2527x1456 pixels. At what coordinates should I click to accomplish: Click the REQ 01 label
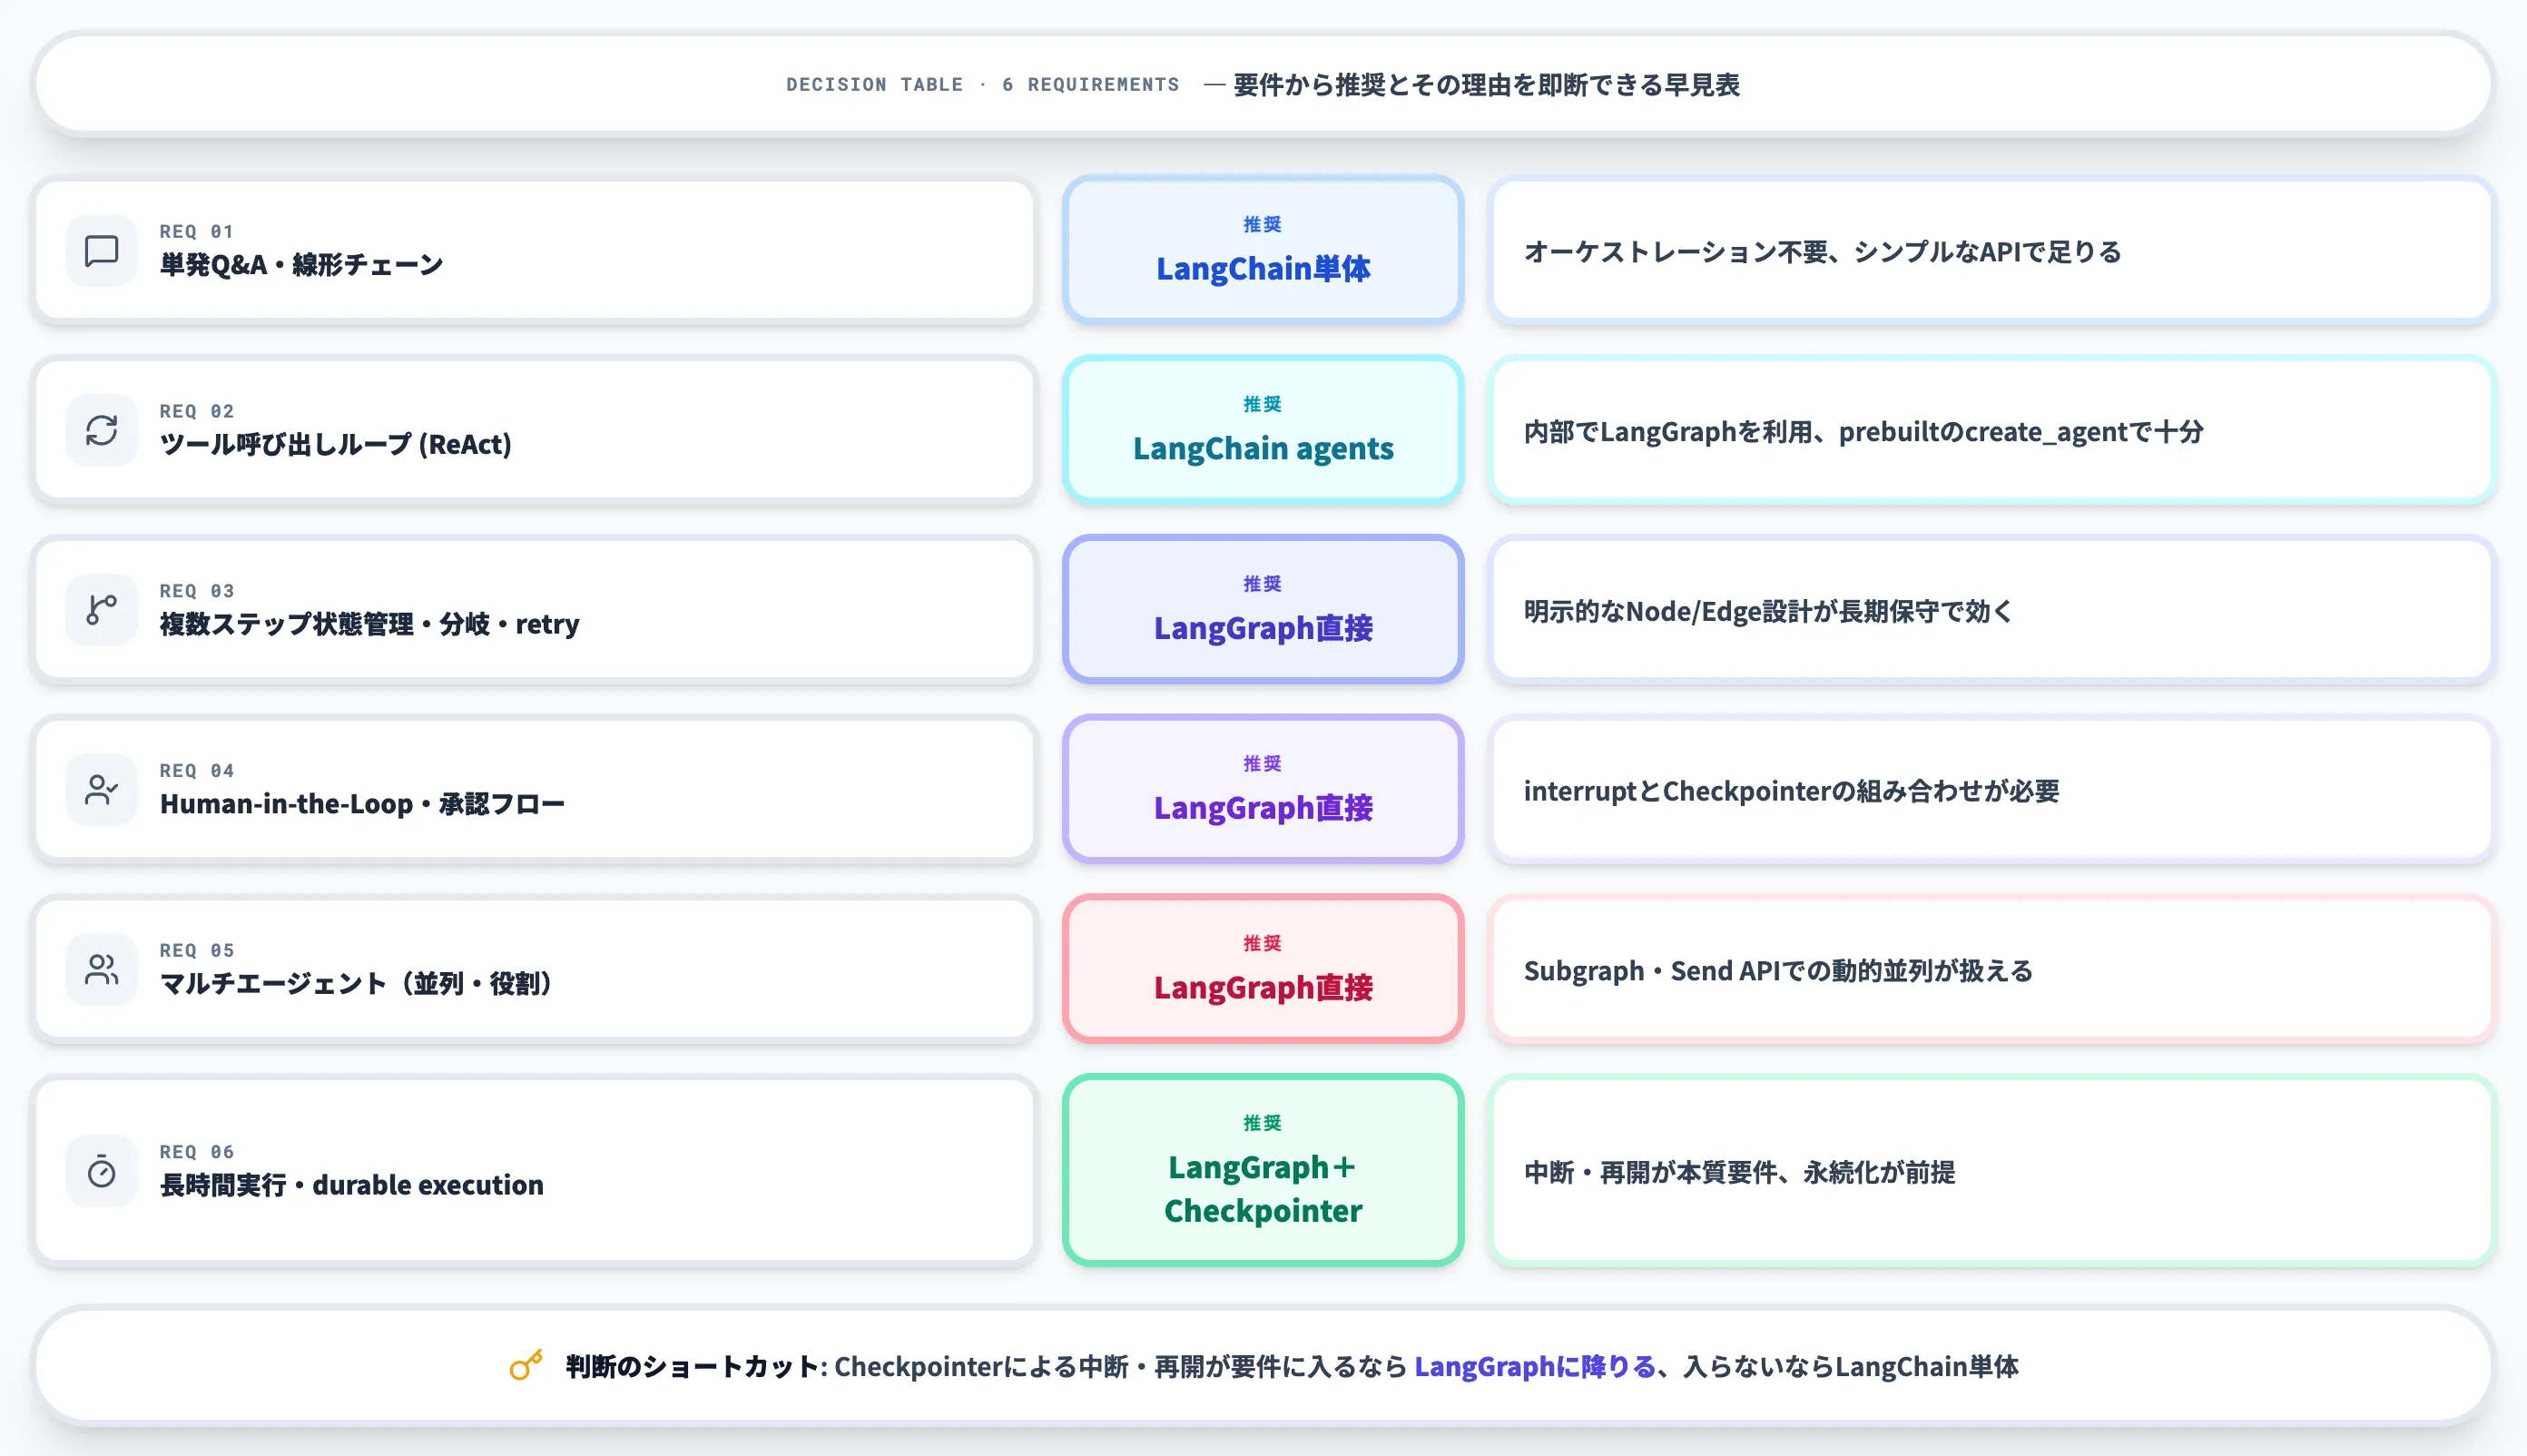coord(197,231)
